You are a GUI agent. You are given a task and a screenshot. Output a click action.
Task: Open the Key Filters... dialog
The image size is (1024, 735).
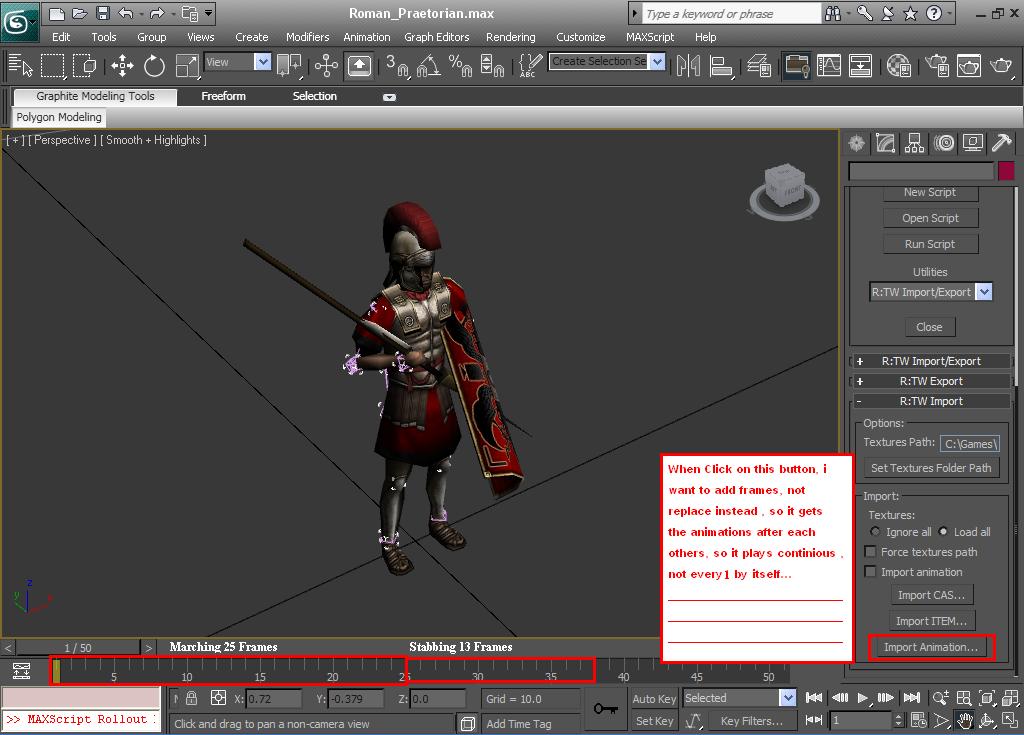pos(752,721)
